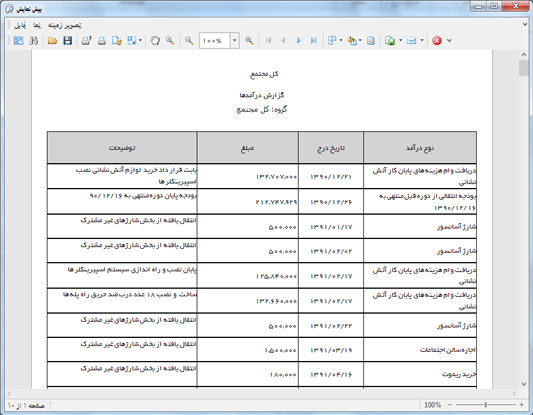This screenshot has height=415, width=533.
Task: Expand the page scale dropdown arrow
Action: 140,41
